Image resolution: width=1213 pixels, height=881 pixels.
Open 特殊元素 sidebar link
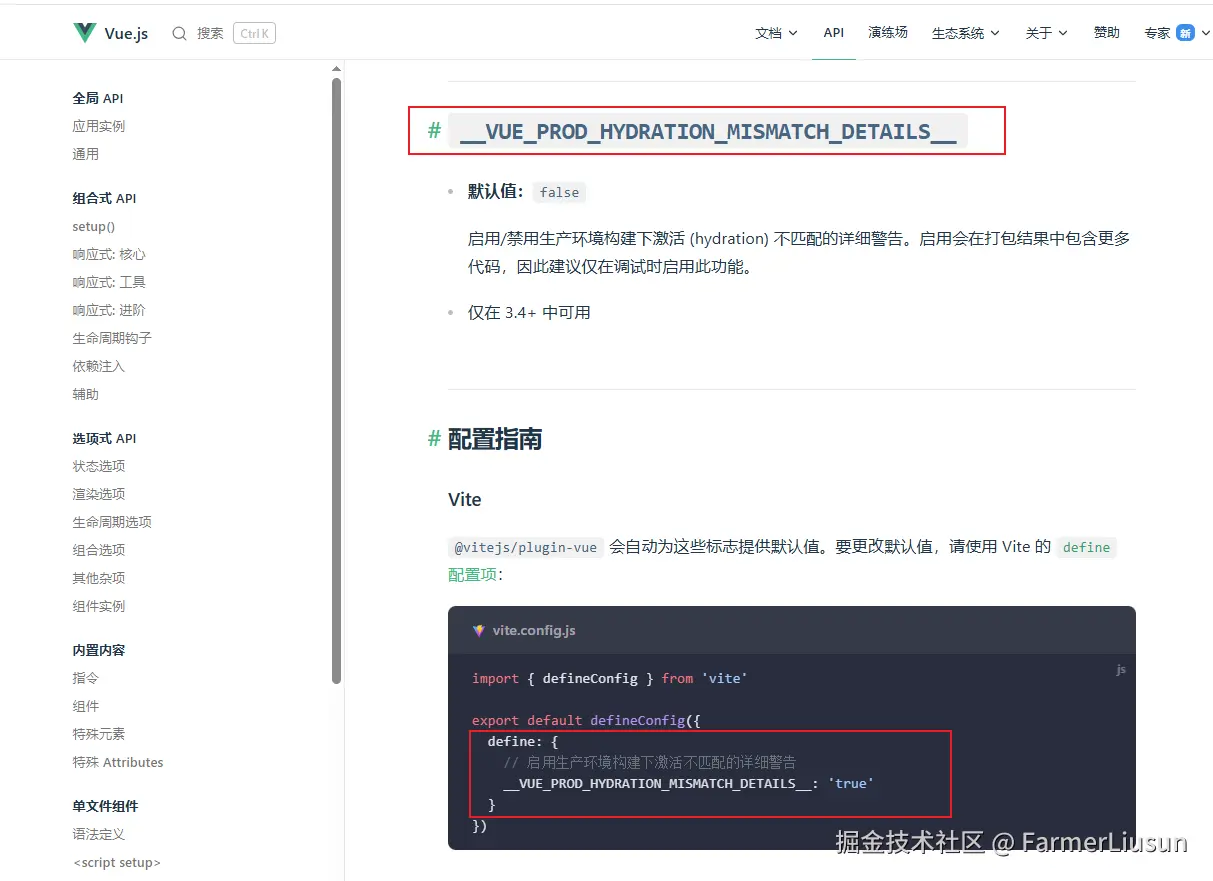pos(98,734)
